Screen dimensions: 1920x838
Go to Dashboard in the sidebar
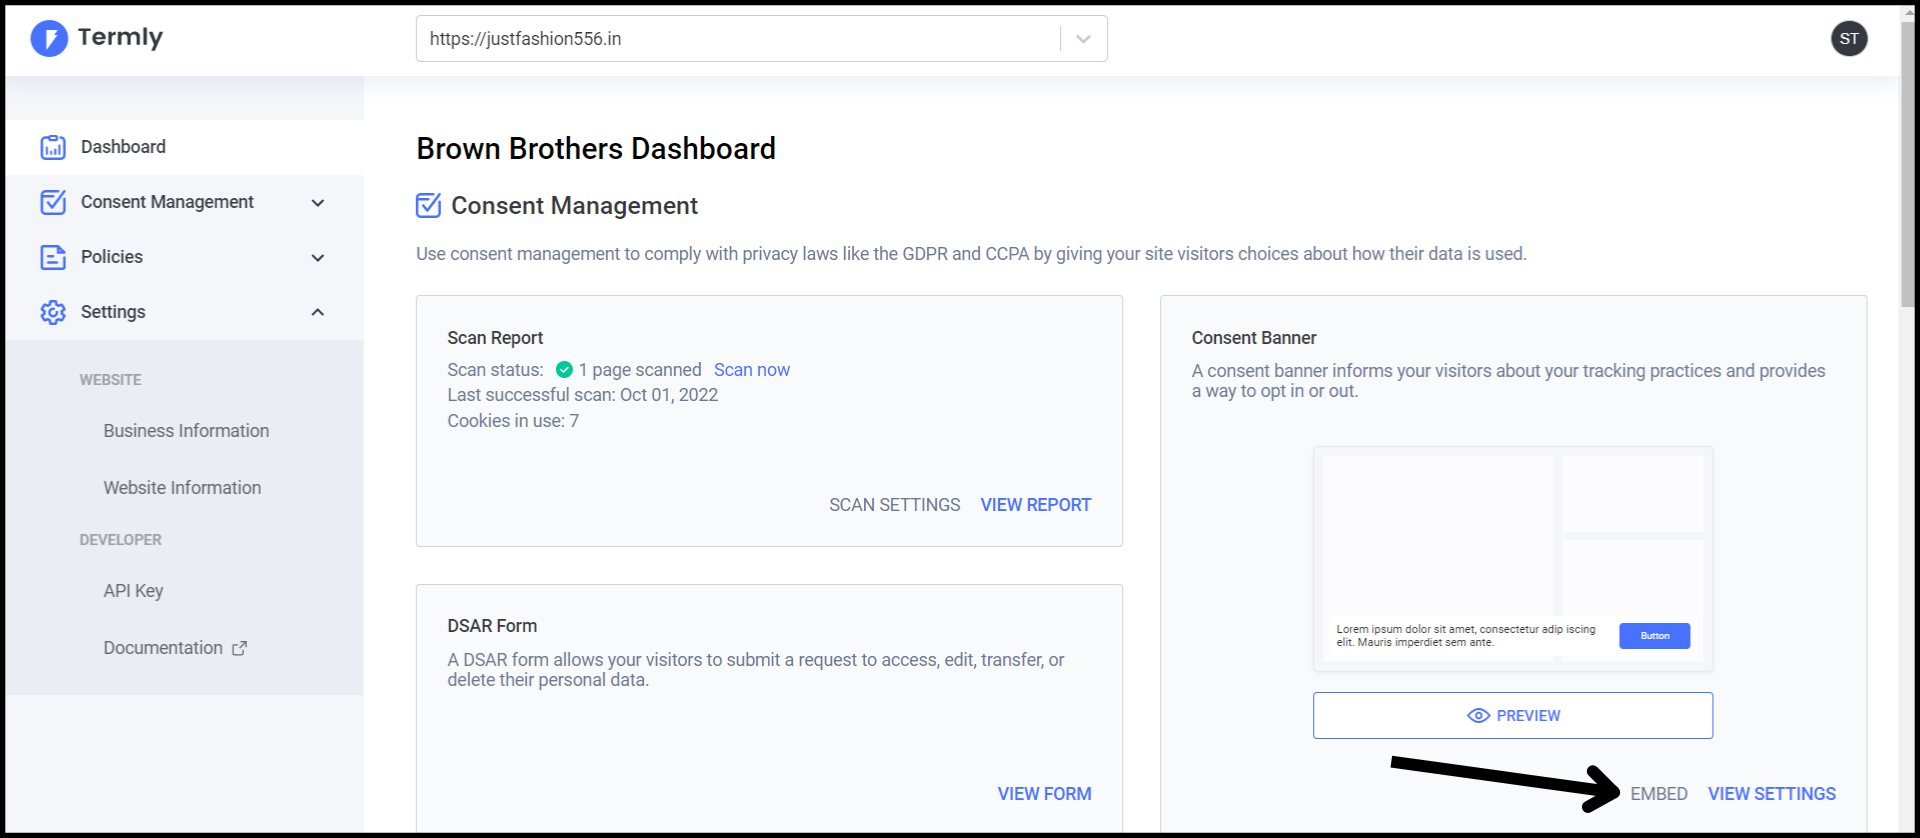point(185,147)
